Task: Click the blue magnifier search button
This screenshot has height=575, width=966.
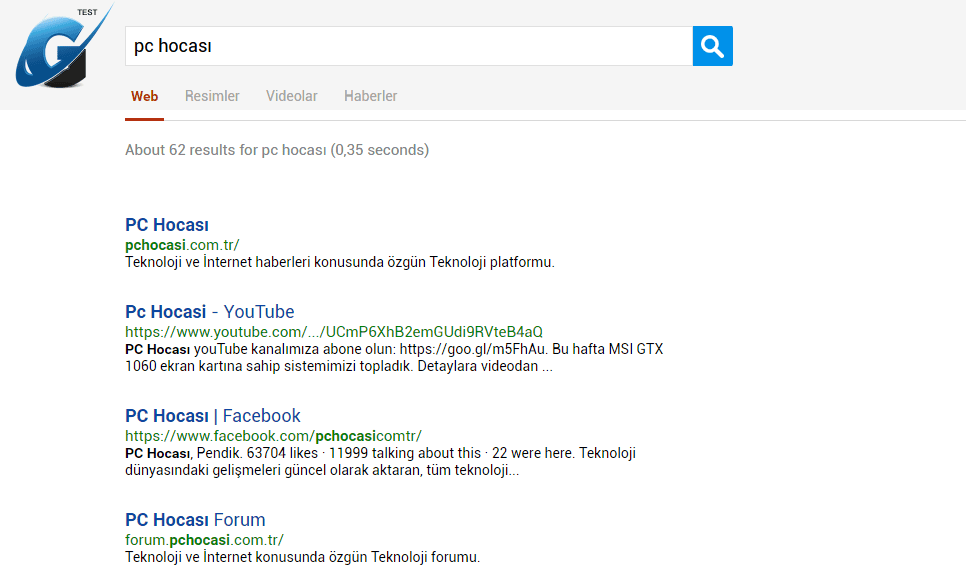Action: [x=712, y=46]
